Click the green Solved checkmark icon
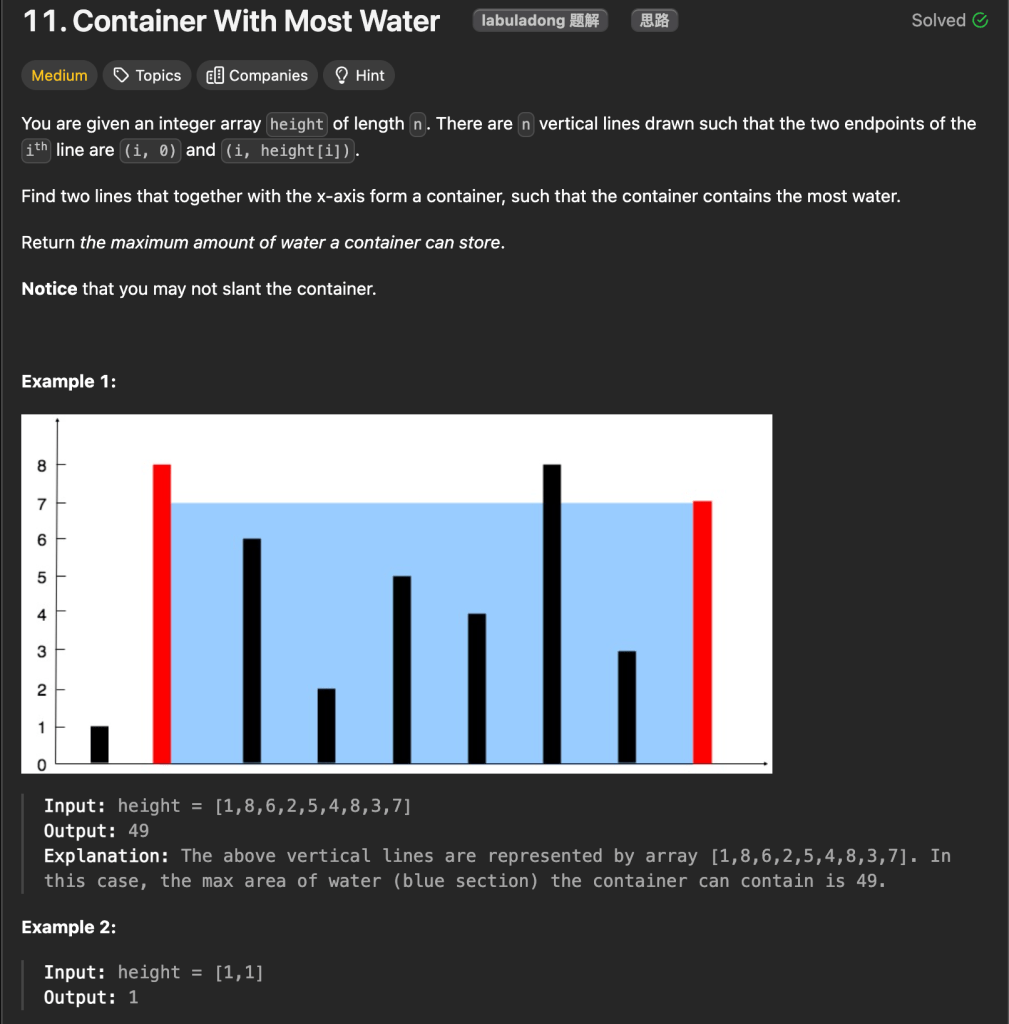The height and width of the screenshot is (1024, 1009). (980, 21)
